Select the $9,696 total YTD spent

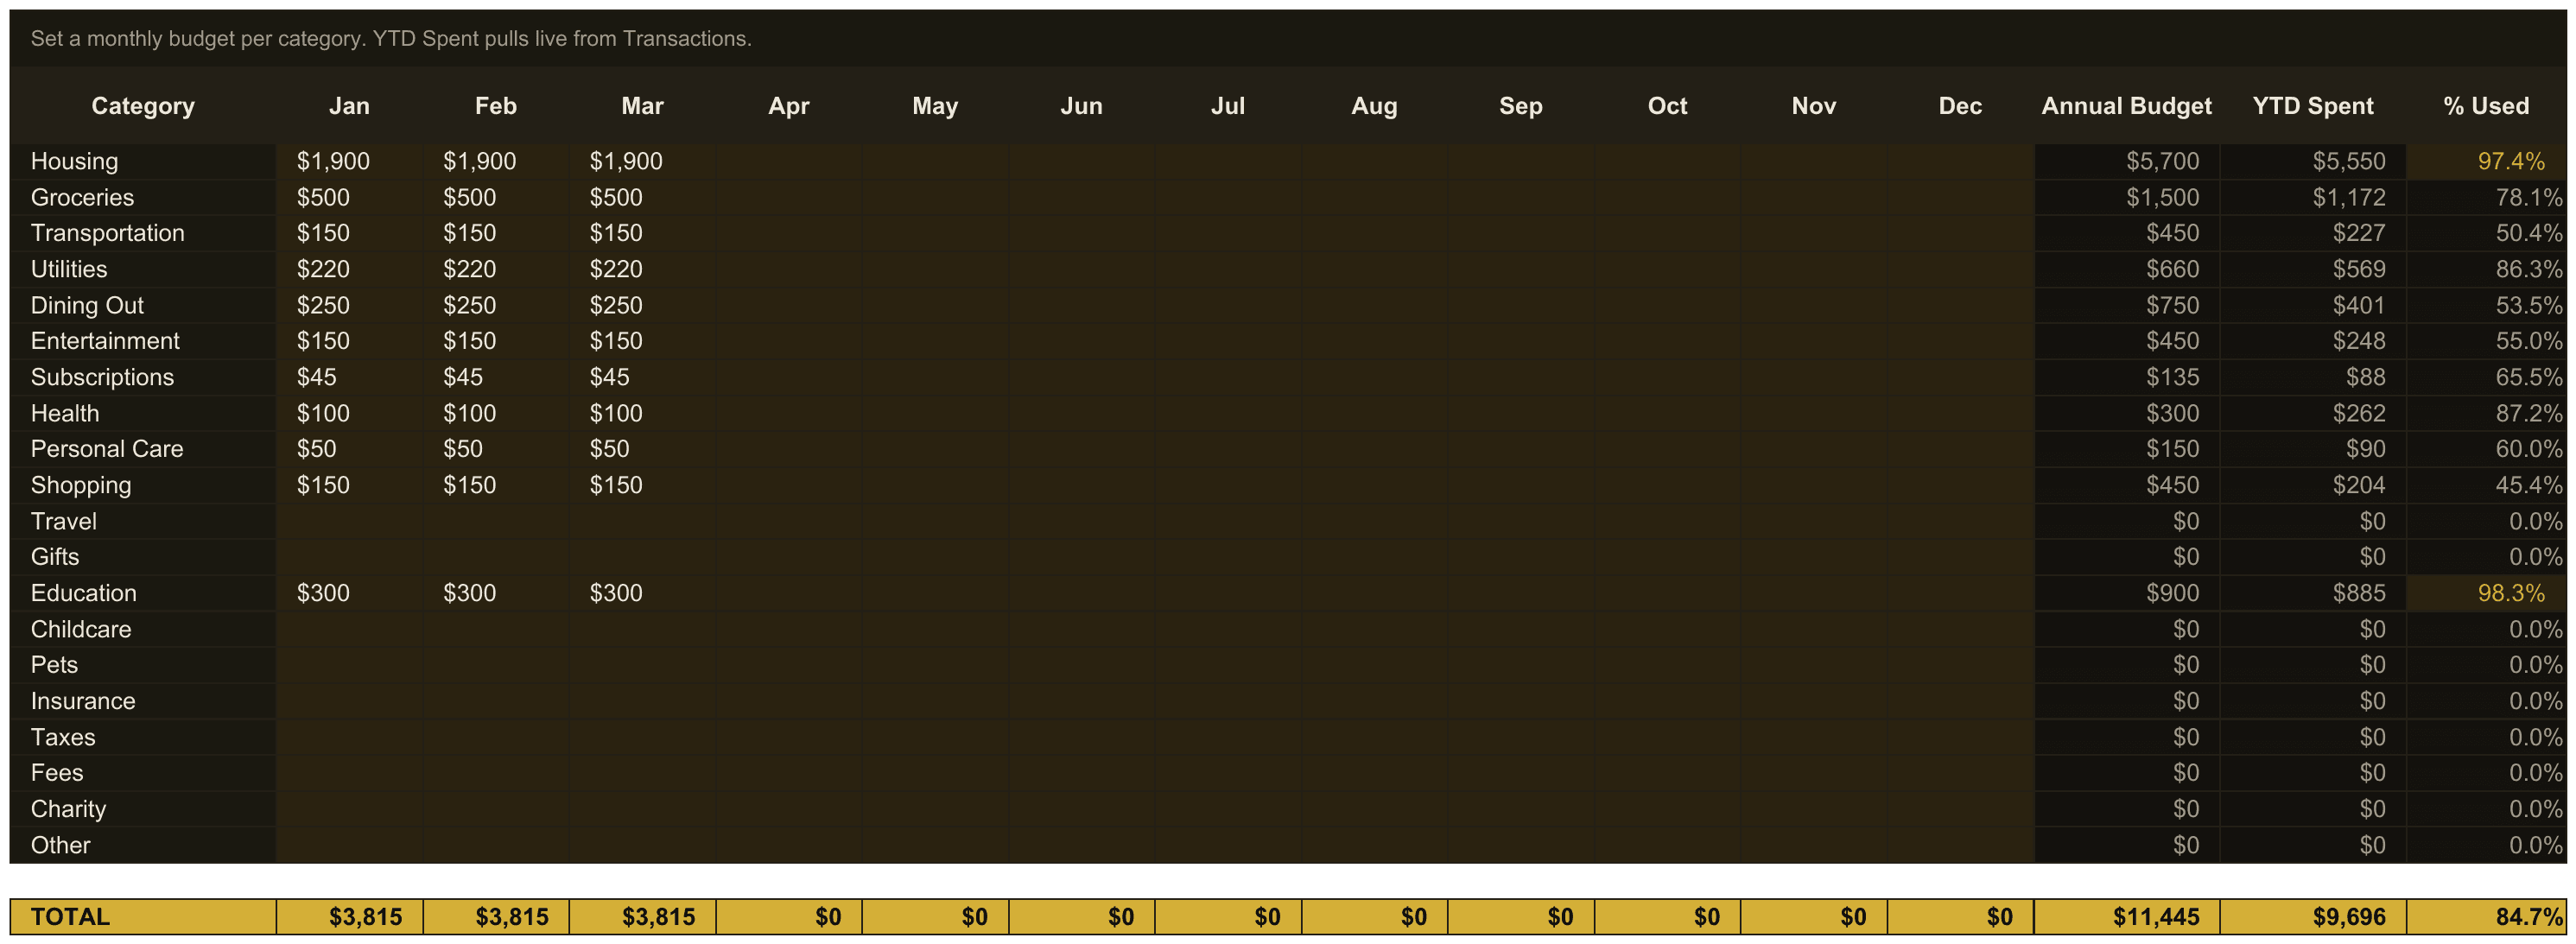2312,917
